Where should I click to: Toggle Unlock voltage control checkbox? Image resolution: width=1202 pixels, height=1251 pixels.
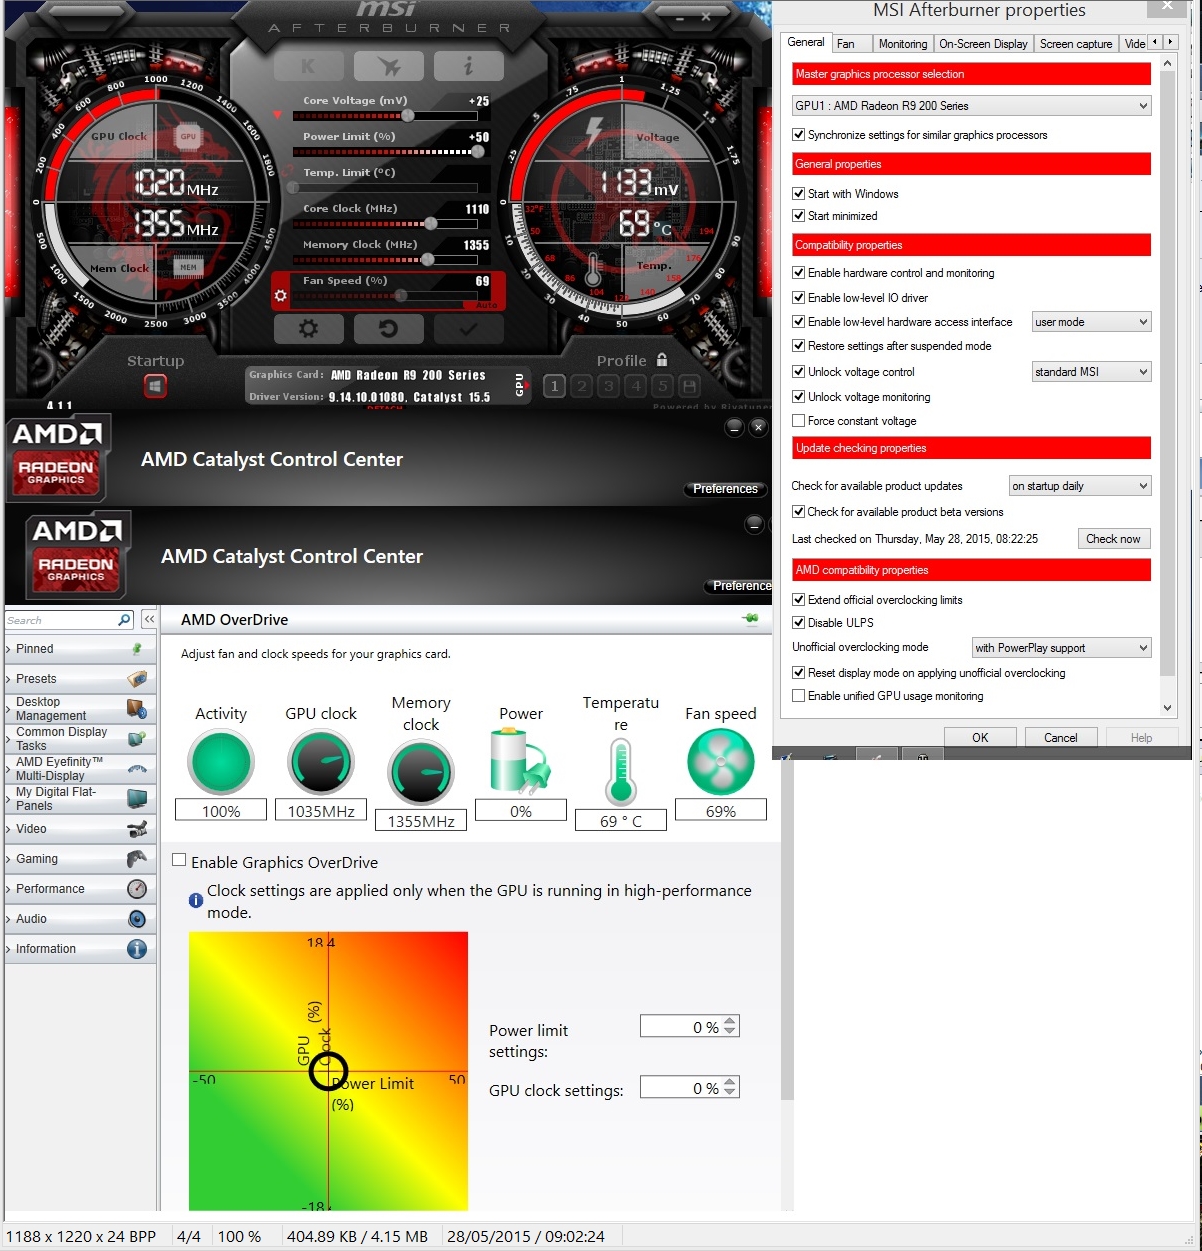coord(798,372)
